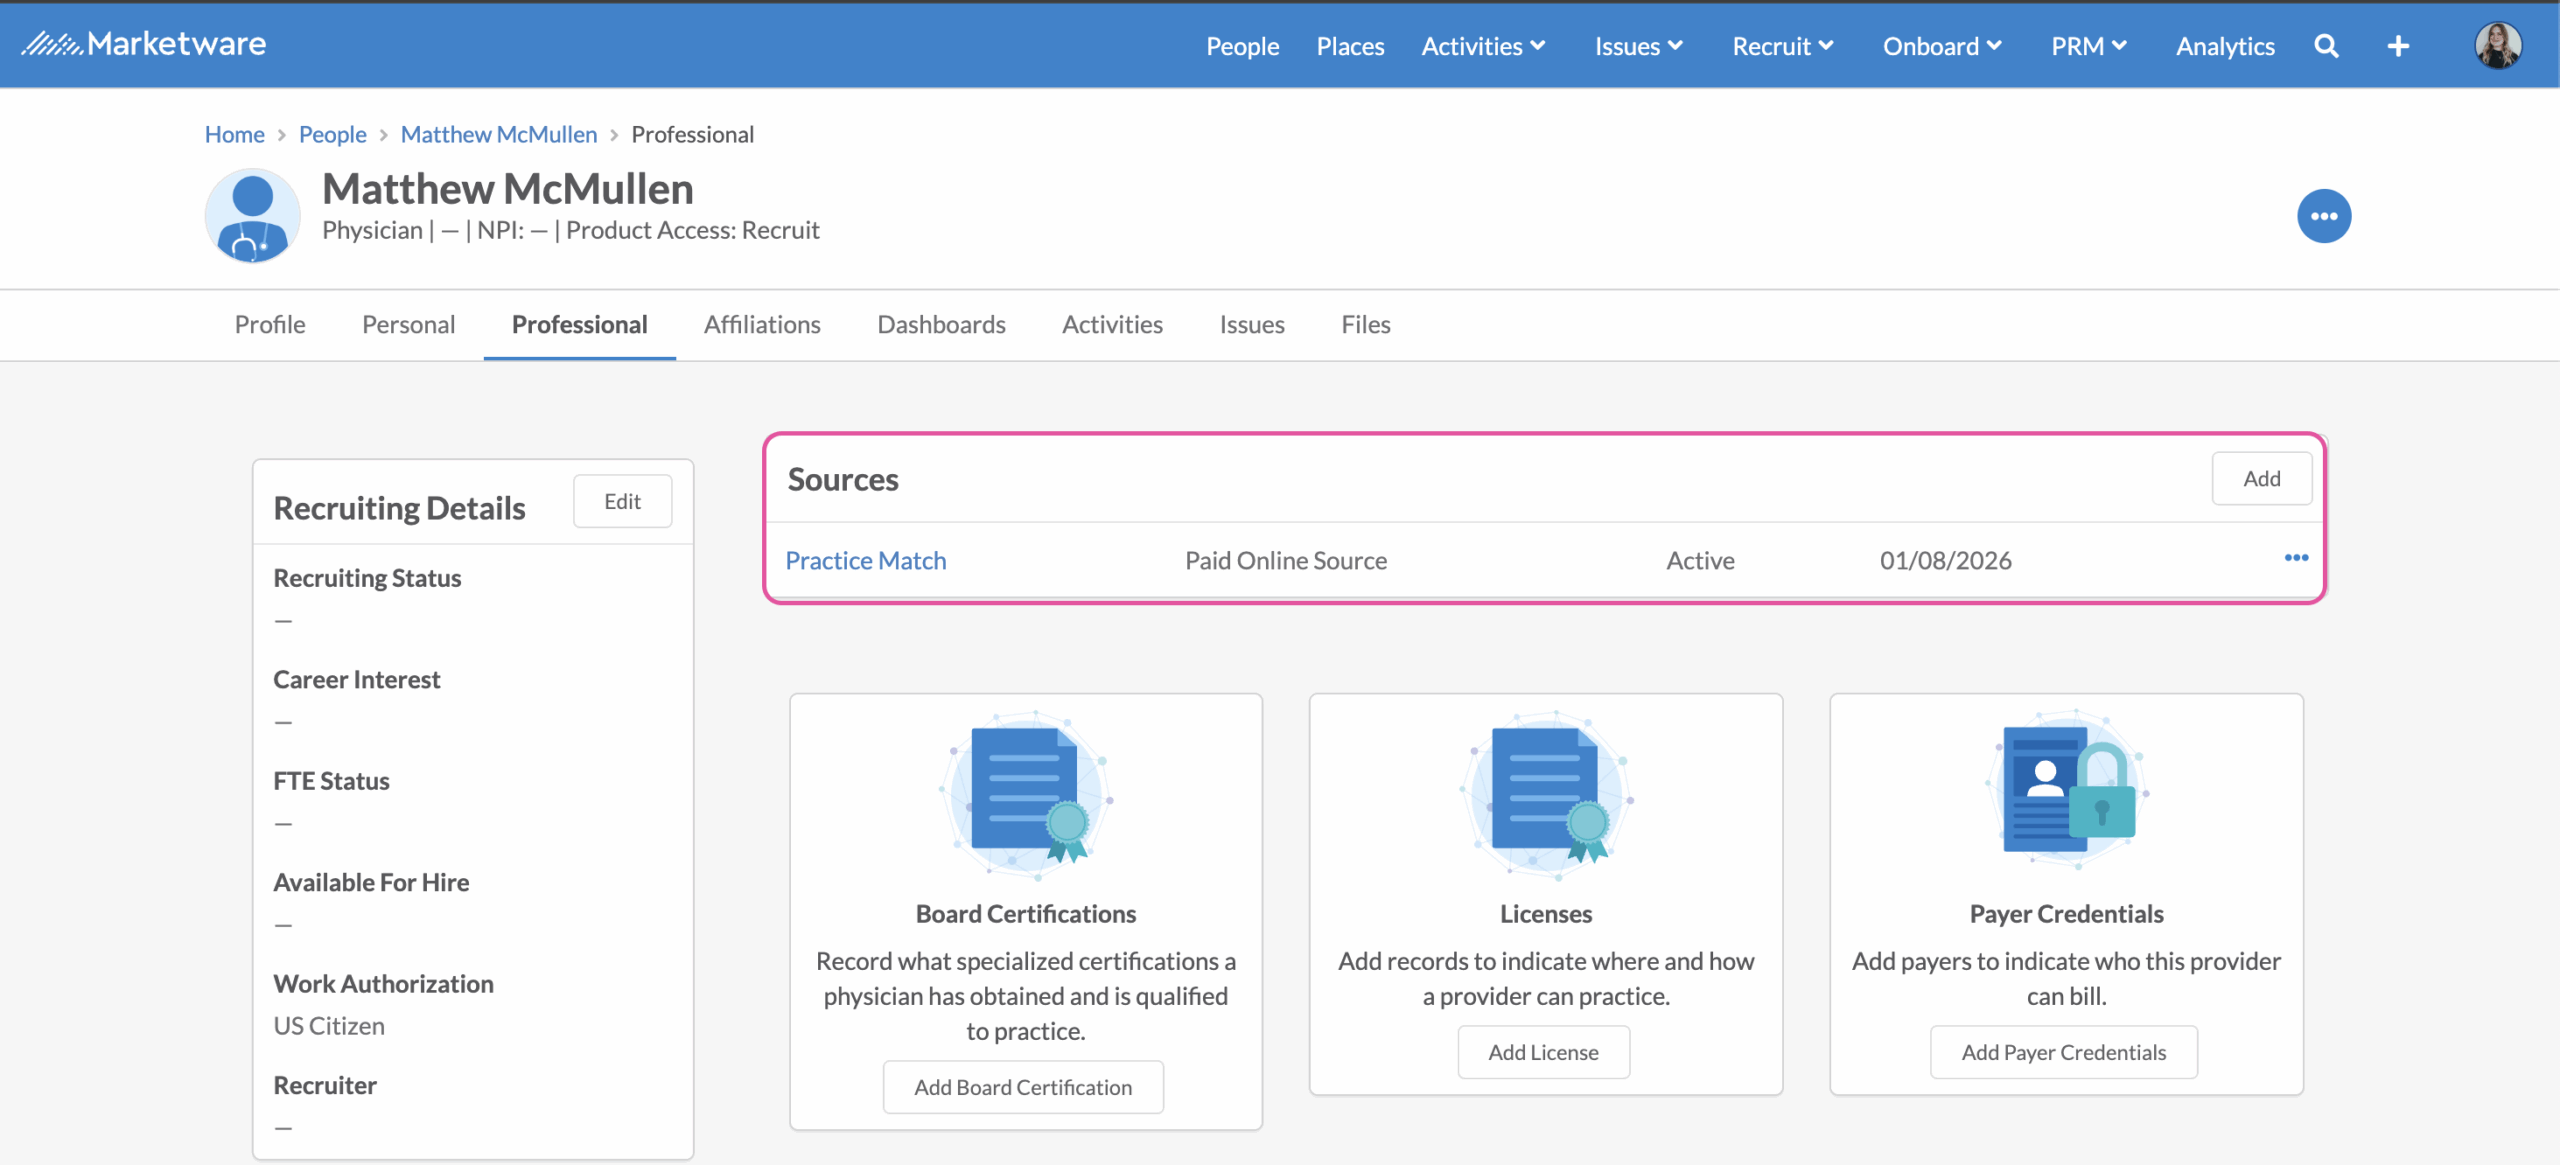Expand the Onboard dropdown menu
The height and width of the screenshot is (1165, 2560).
tap(1941, 46)
